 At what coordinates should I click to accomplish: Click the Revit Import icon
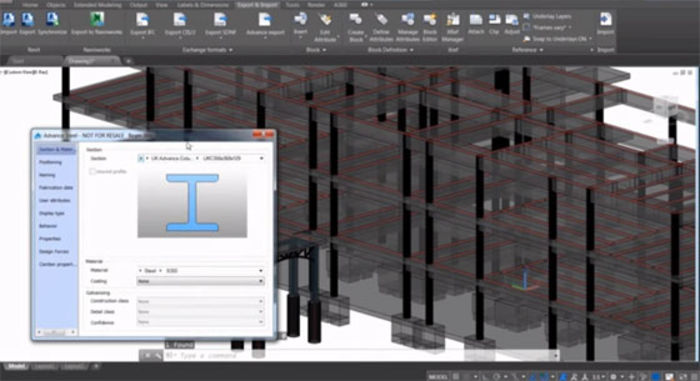tap(8, 20)
